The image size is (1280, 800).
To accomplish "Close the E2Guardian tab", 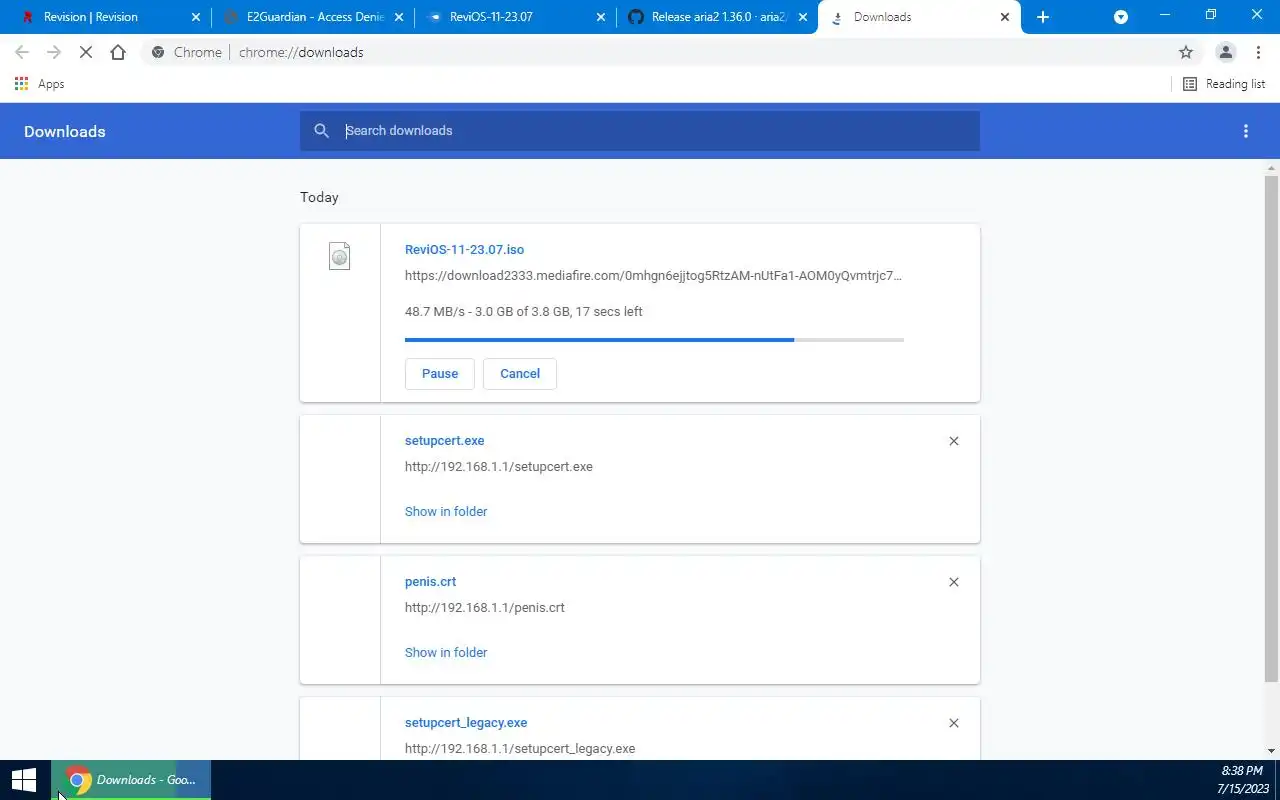I will tap(399, 17).
